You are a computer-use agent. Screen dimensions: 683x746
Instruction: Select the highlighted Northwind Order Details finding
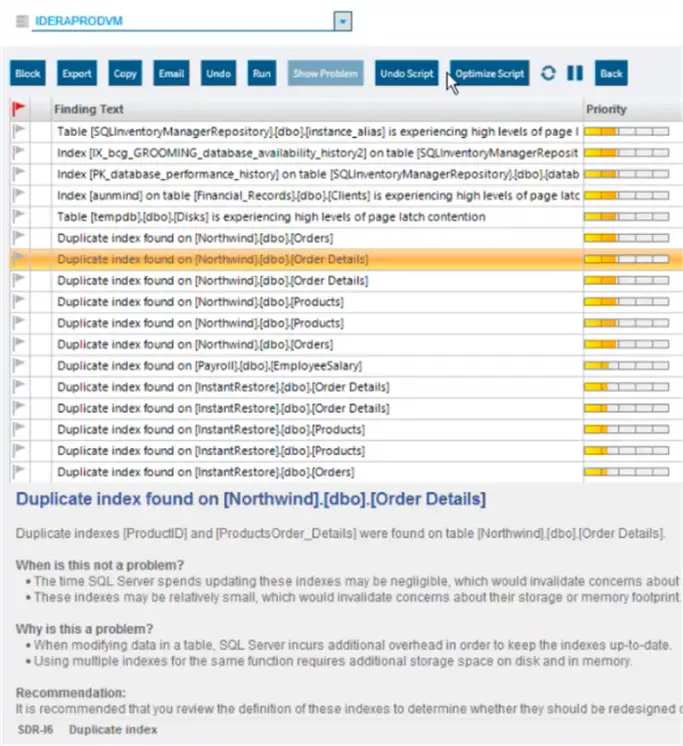(213, 259)
